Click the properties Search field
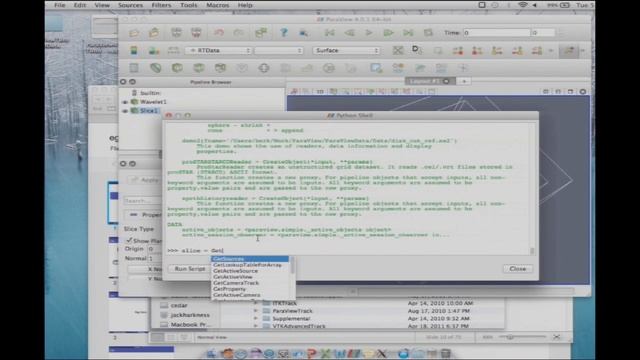The width and height of the screenshot is (640, 360). coord(143,201)
